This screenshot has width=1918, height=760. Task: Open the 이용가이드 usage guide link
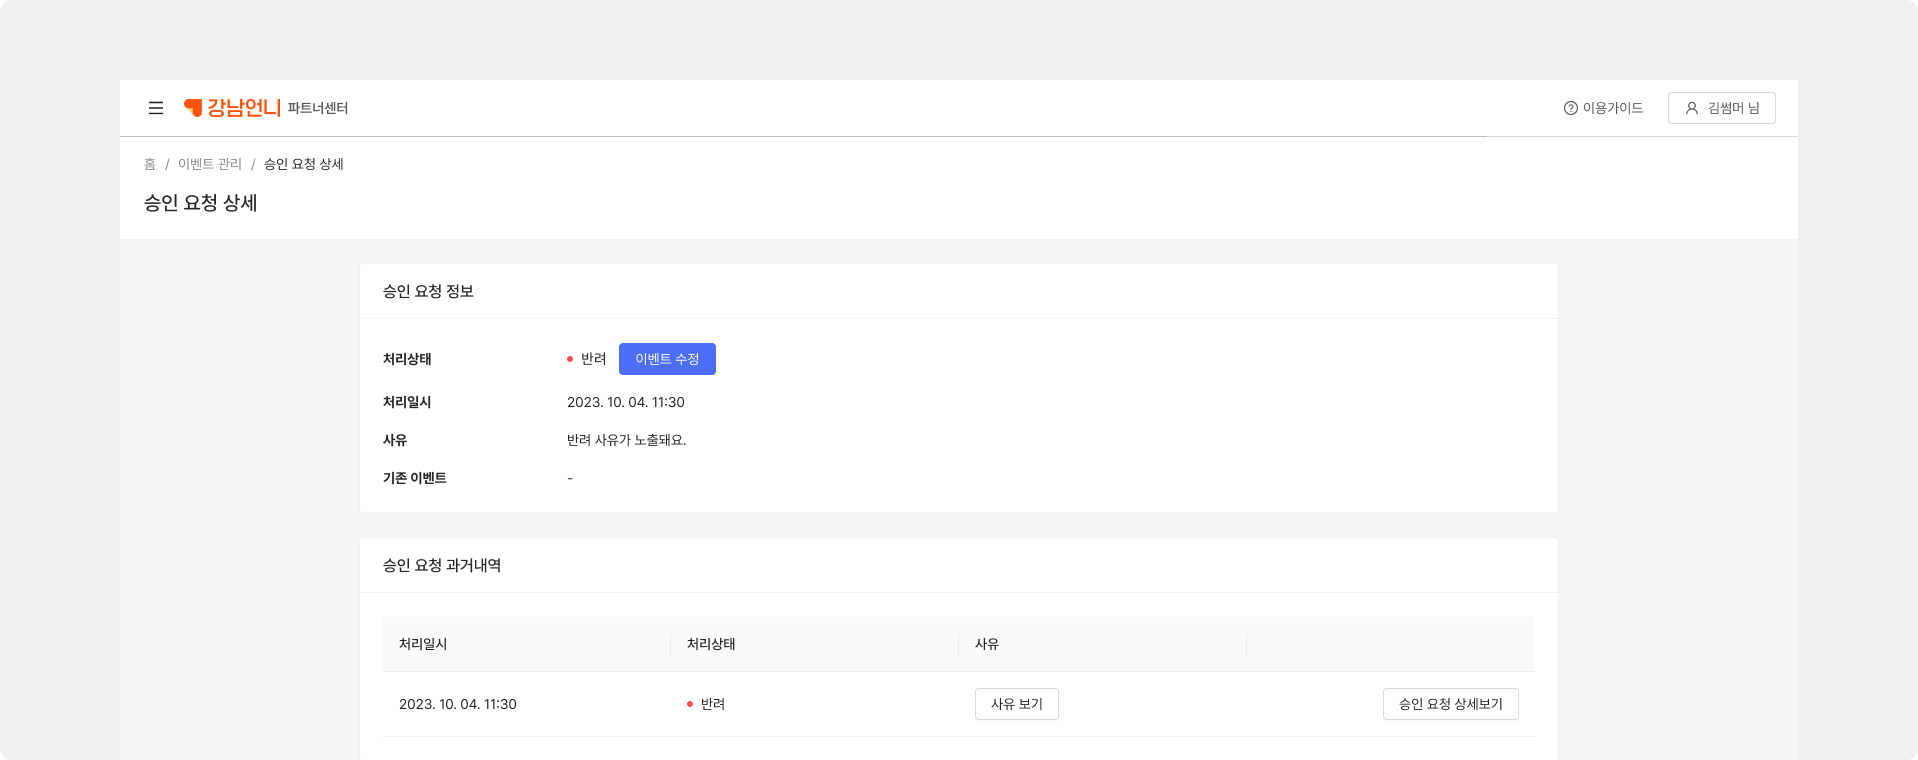tap(1612, 108)
